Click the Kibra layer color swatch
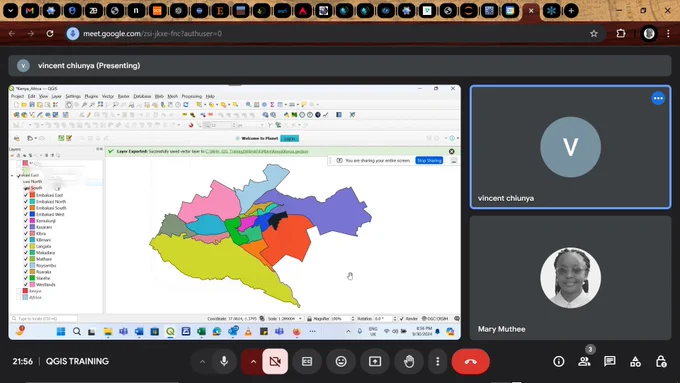Screen dimensions: 680x383 tap(32, 233)
